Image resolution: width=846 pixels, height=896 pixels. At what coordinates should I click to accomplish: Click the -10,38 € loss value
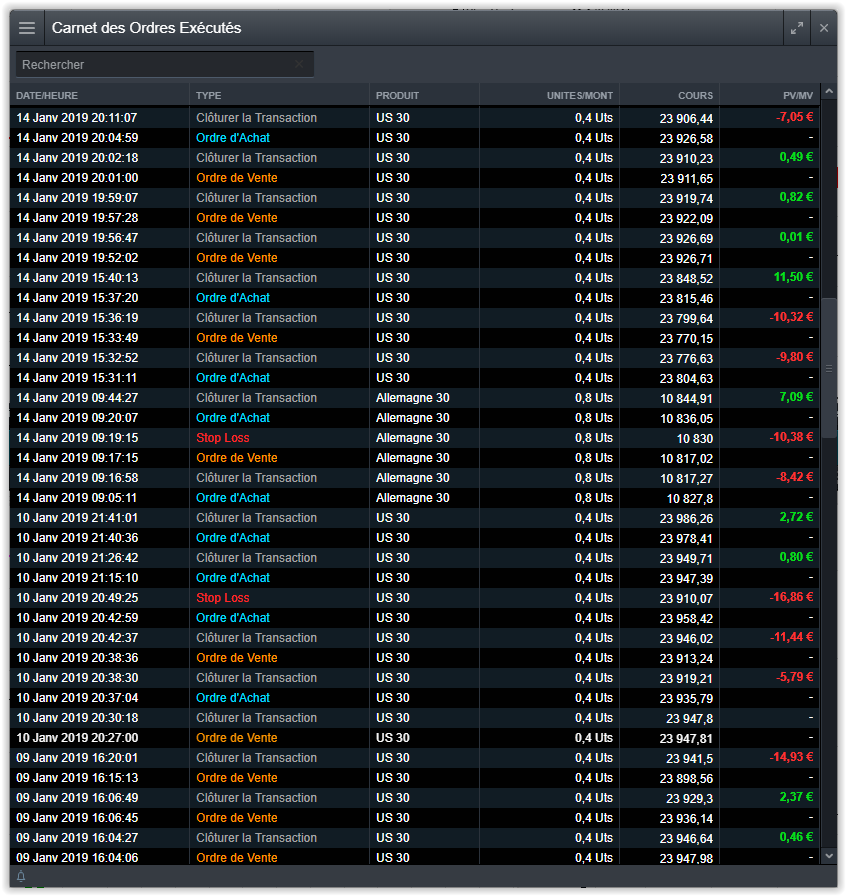pos(792,437)
